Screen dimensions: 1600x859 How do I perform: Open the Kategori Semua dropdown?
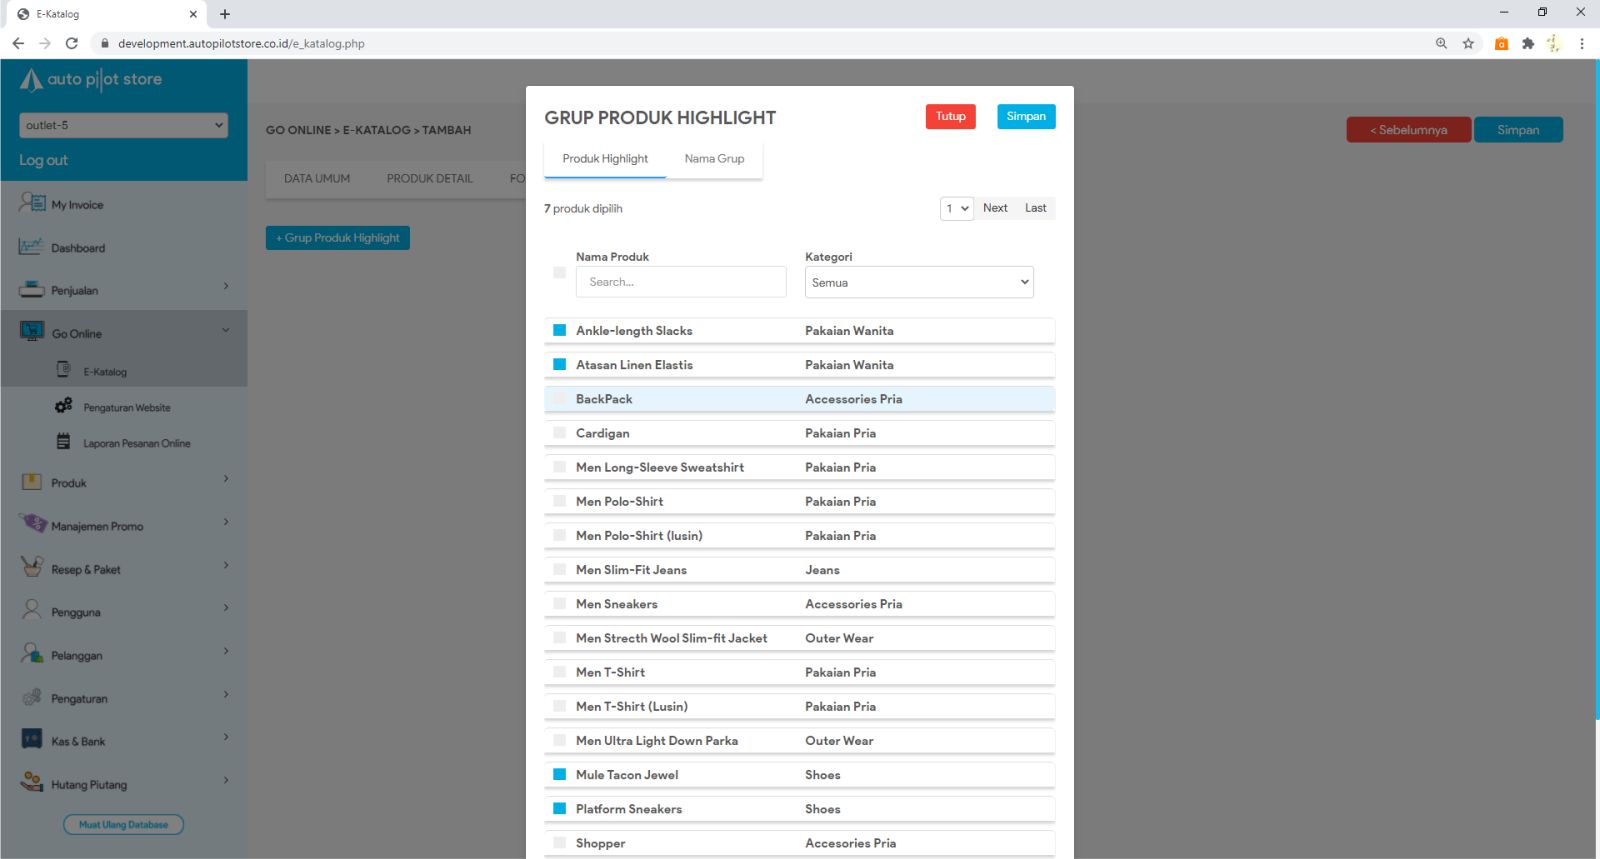(x=918, y=282)
